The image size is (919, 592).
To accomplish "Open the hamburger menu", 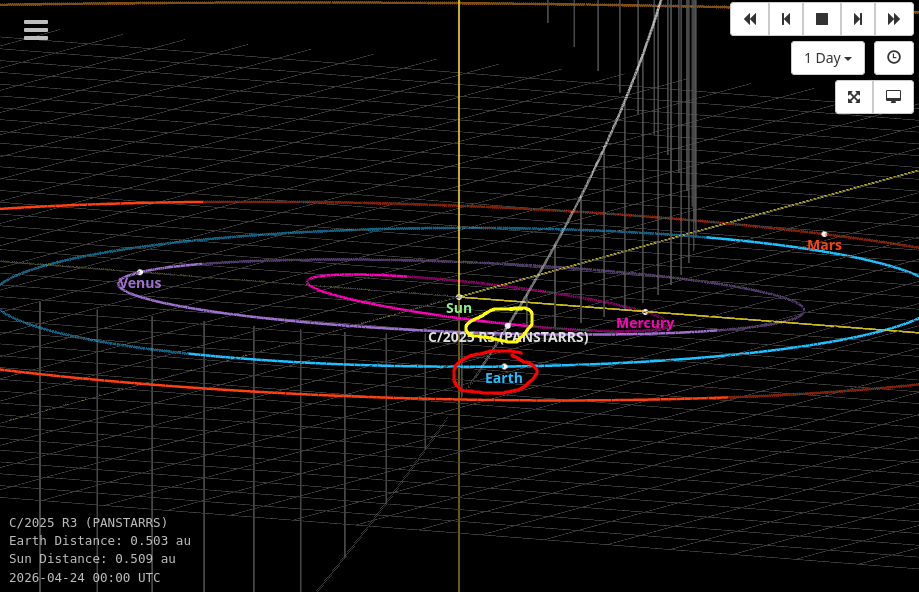I will (36, 30).
